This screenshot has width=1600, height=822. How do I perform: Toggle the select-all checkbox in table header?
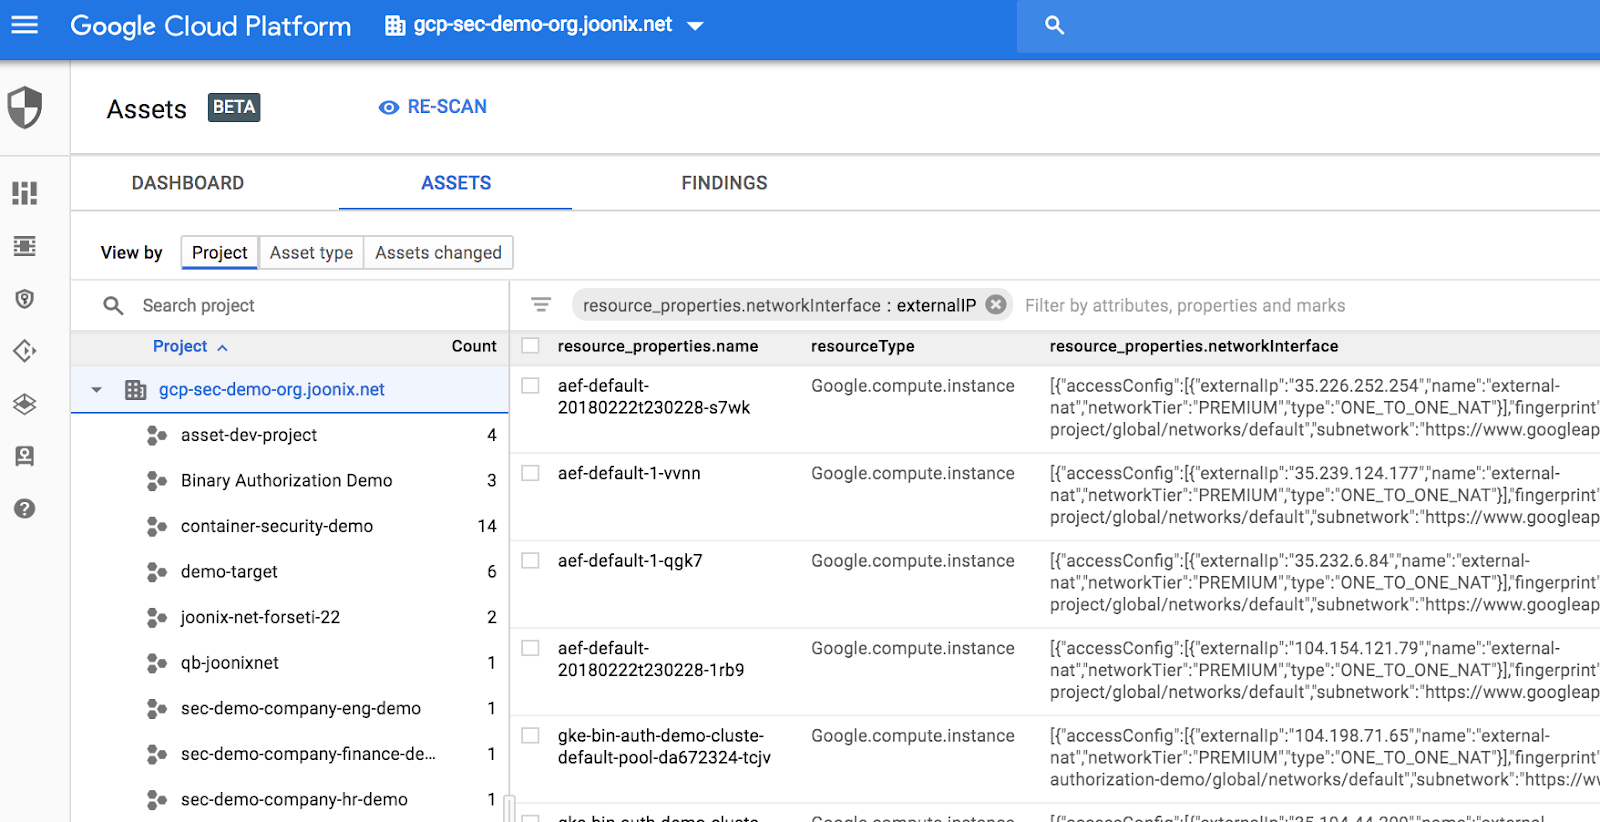[531, 346]
